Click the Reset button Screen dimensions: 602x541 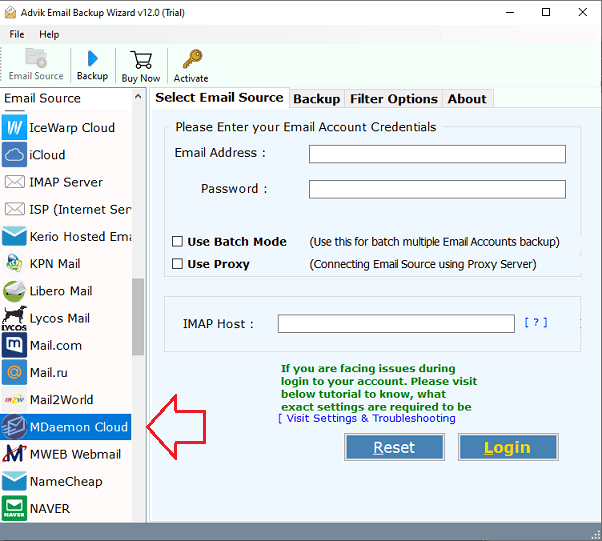pos(394,447)
